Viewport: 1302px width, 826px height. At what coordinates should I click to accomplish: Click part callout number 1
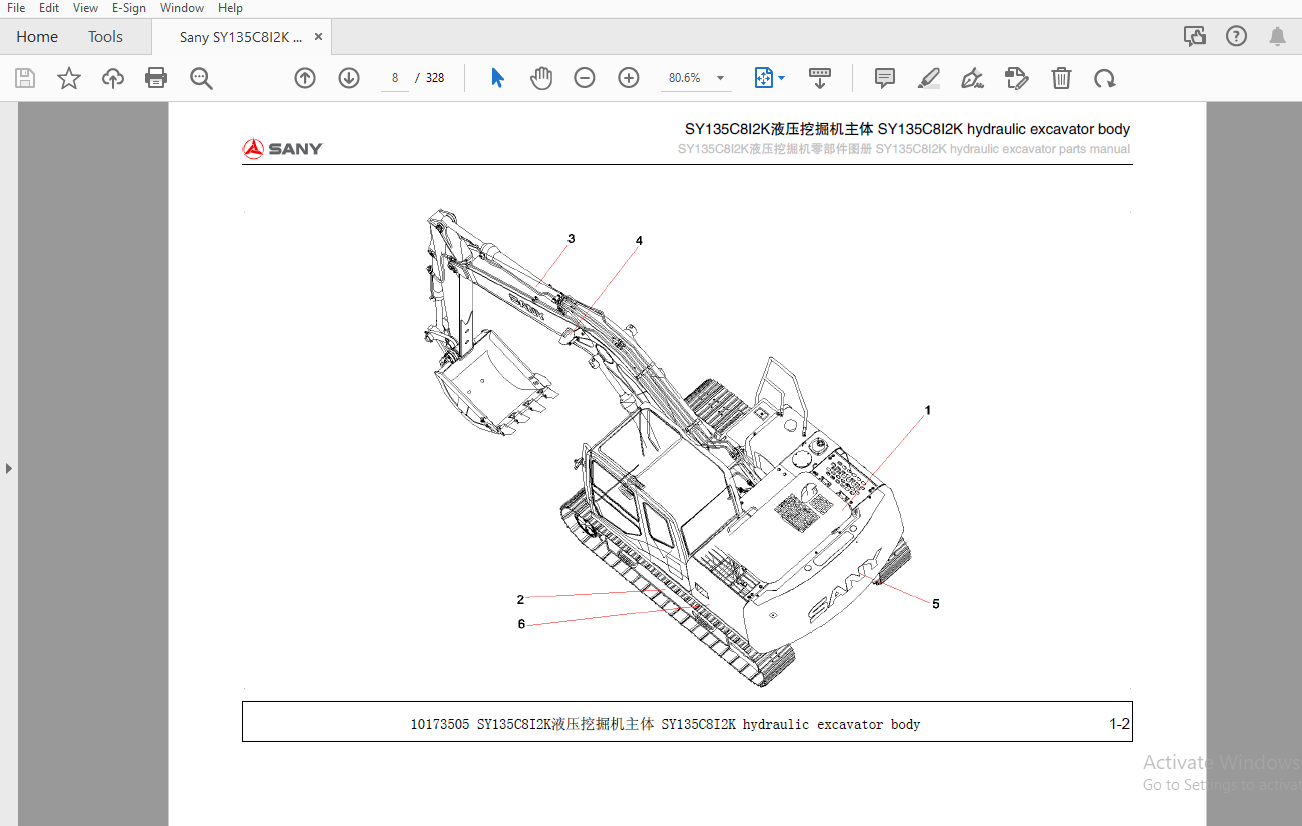pos(927,410)
